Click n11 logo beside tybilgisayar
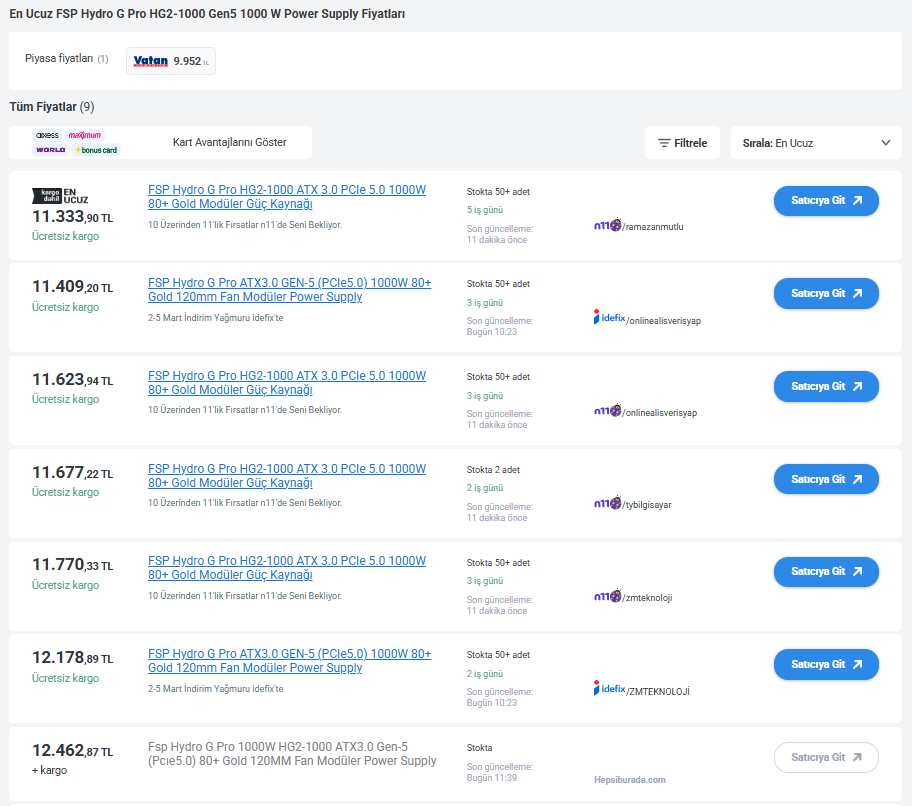912x806 pixels. [607, 502]
